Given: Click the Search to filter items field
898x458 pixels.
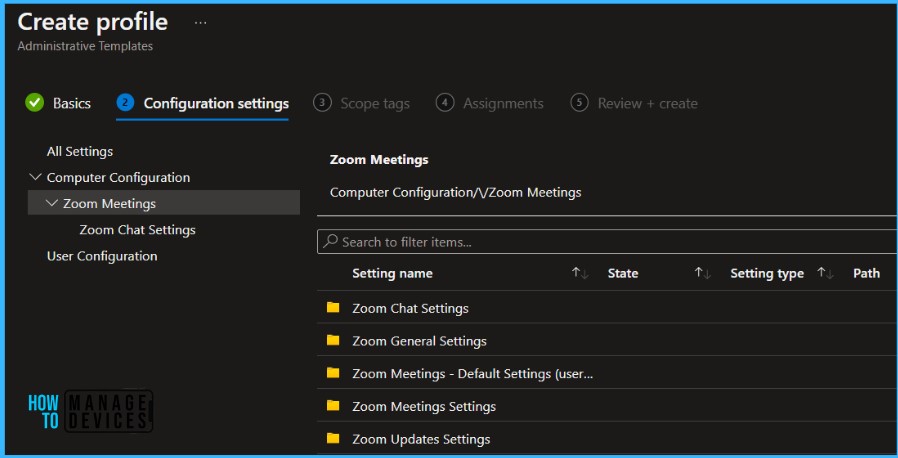Looking at the screenshot, I should [608, 242].
